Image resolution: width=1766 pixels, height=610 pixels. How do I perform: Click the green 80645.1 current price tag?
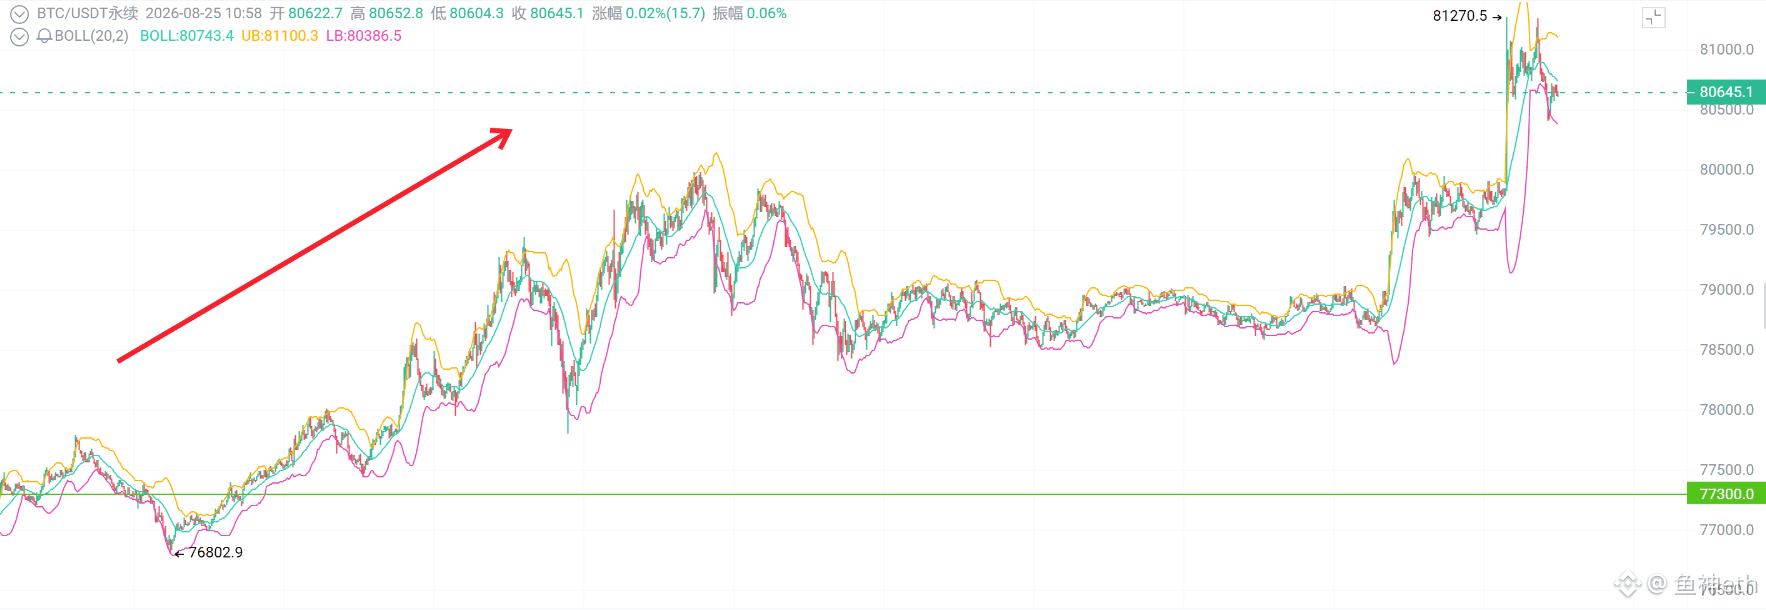[x=1726, y=92]
